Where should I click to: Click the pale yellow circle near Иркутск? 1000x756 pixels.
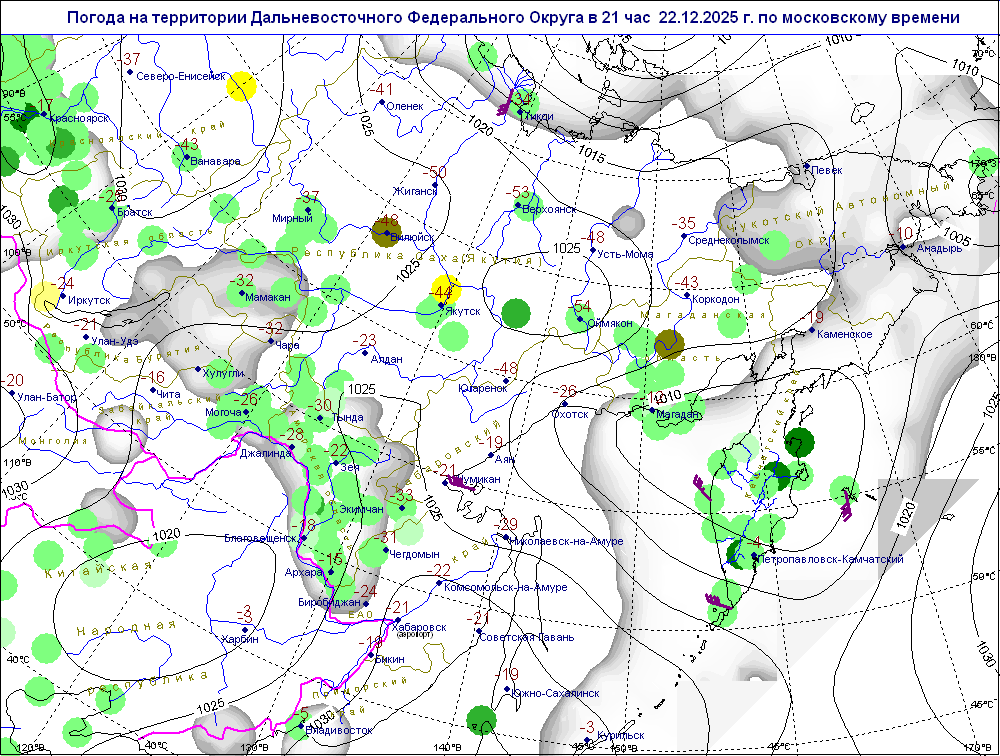click(x=45, y=297)
